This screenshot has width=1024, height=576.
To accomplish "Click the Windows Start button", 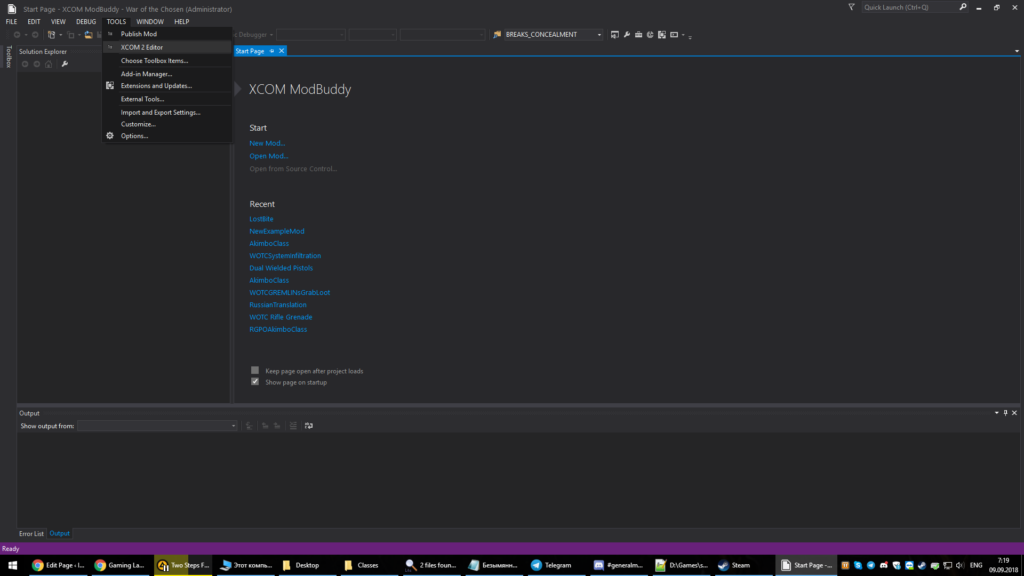I will 12,565.
